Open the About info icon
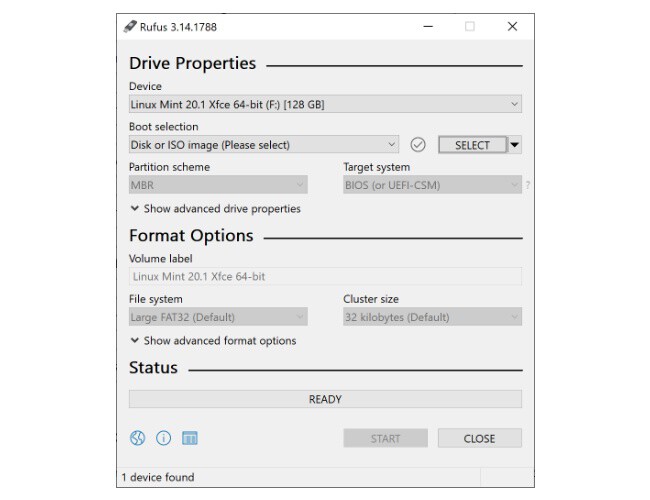 (163, 438)
